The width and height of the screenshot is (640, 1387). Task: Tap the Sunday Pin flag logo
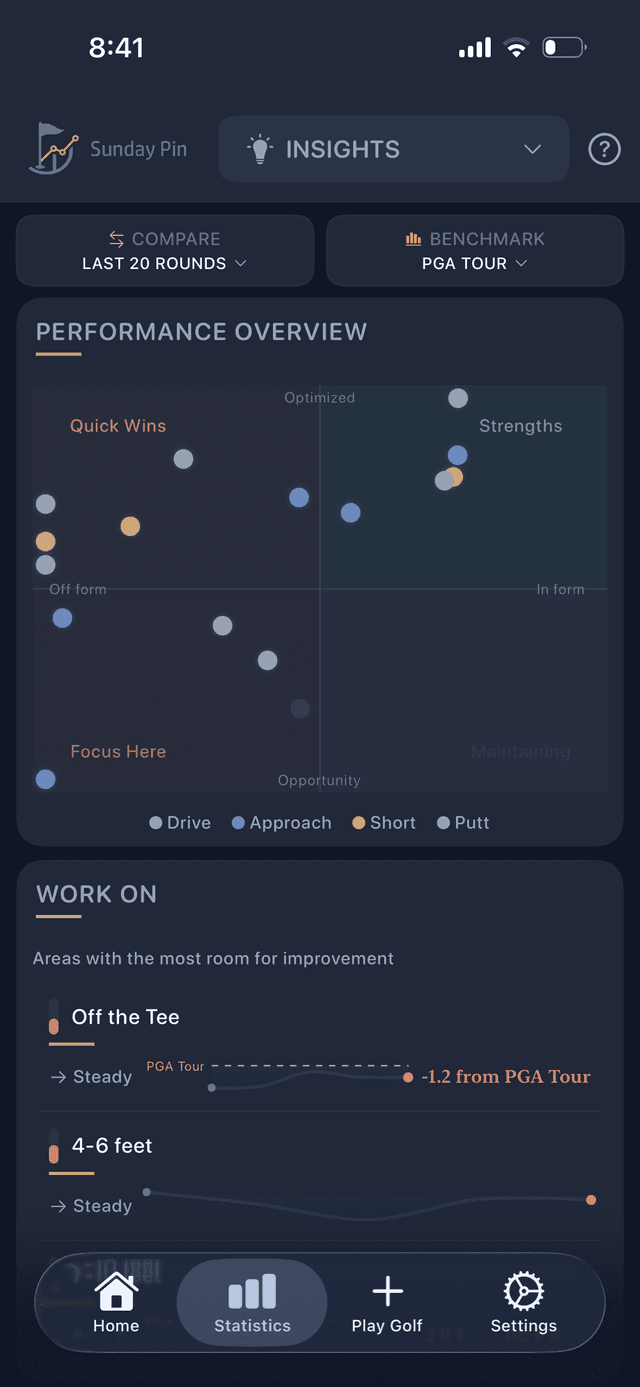point(54,149)
